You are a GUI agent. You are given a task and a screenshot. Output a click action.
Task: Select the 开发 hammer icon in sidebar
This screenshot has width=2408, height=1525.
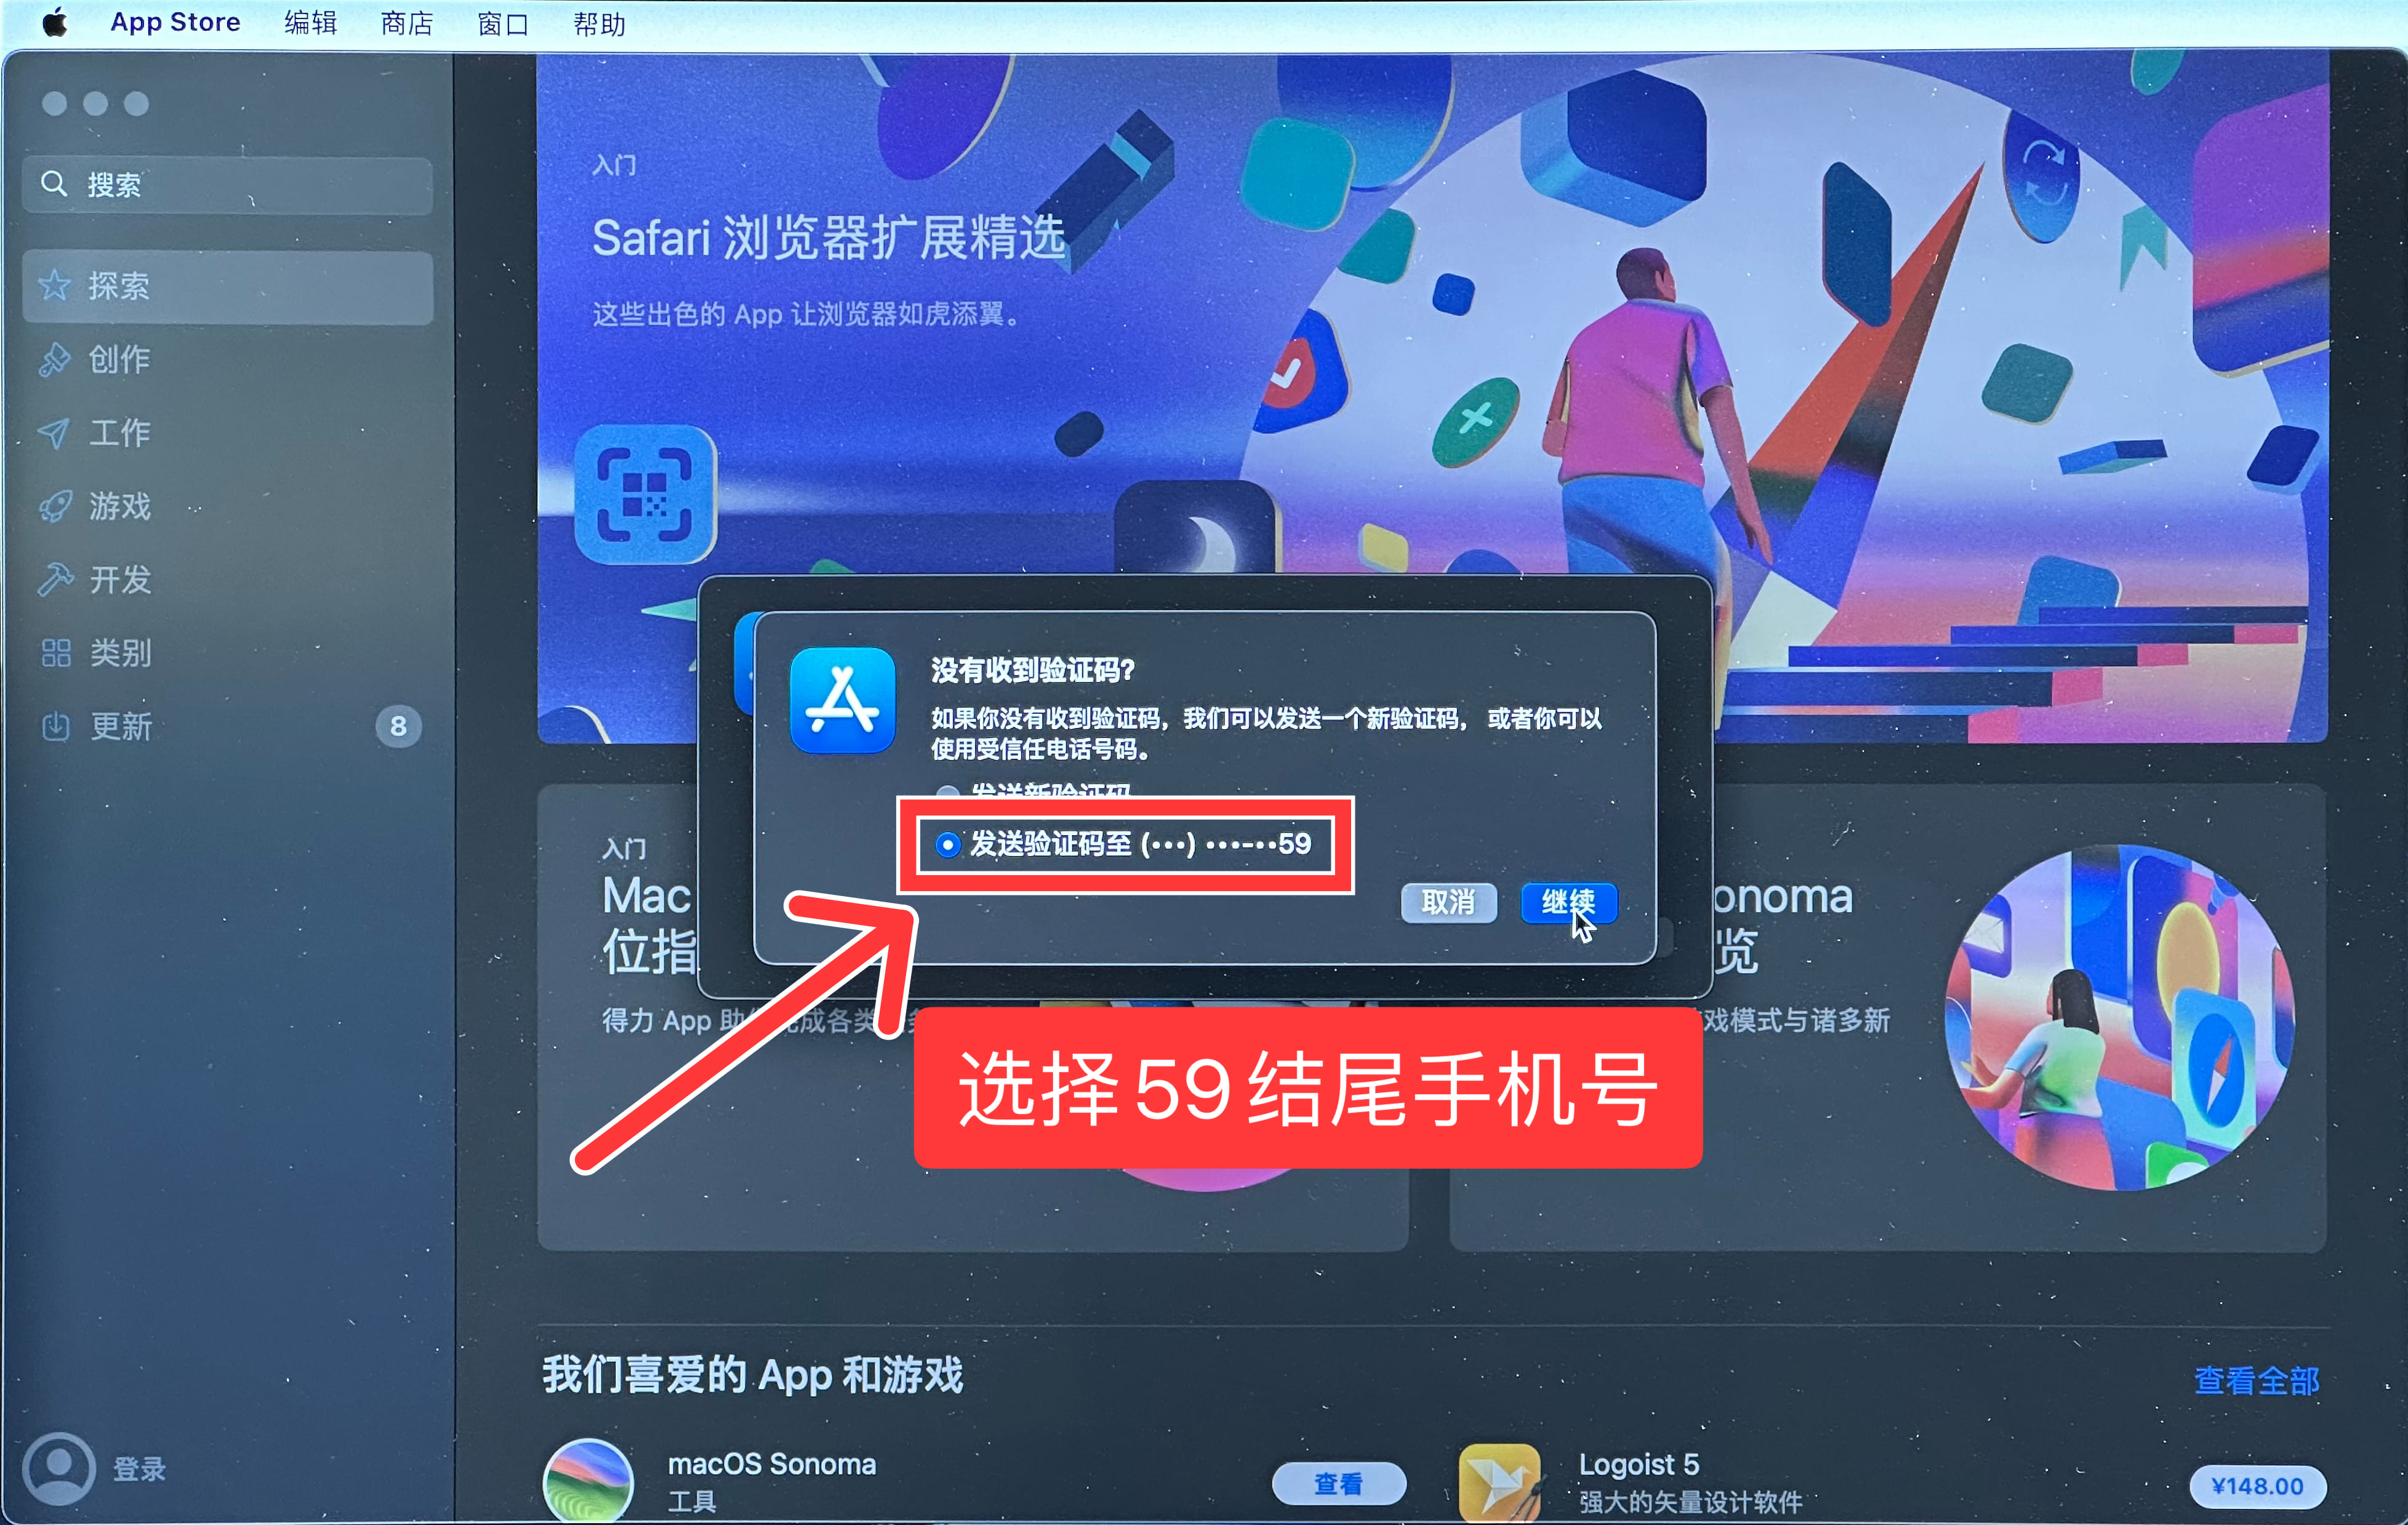click(x=55, y=579)
